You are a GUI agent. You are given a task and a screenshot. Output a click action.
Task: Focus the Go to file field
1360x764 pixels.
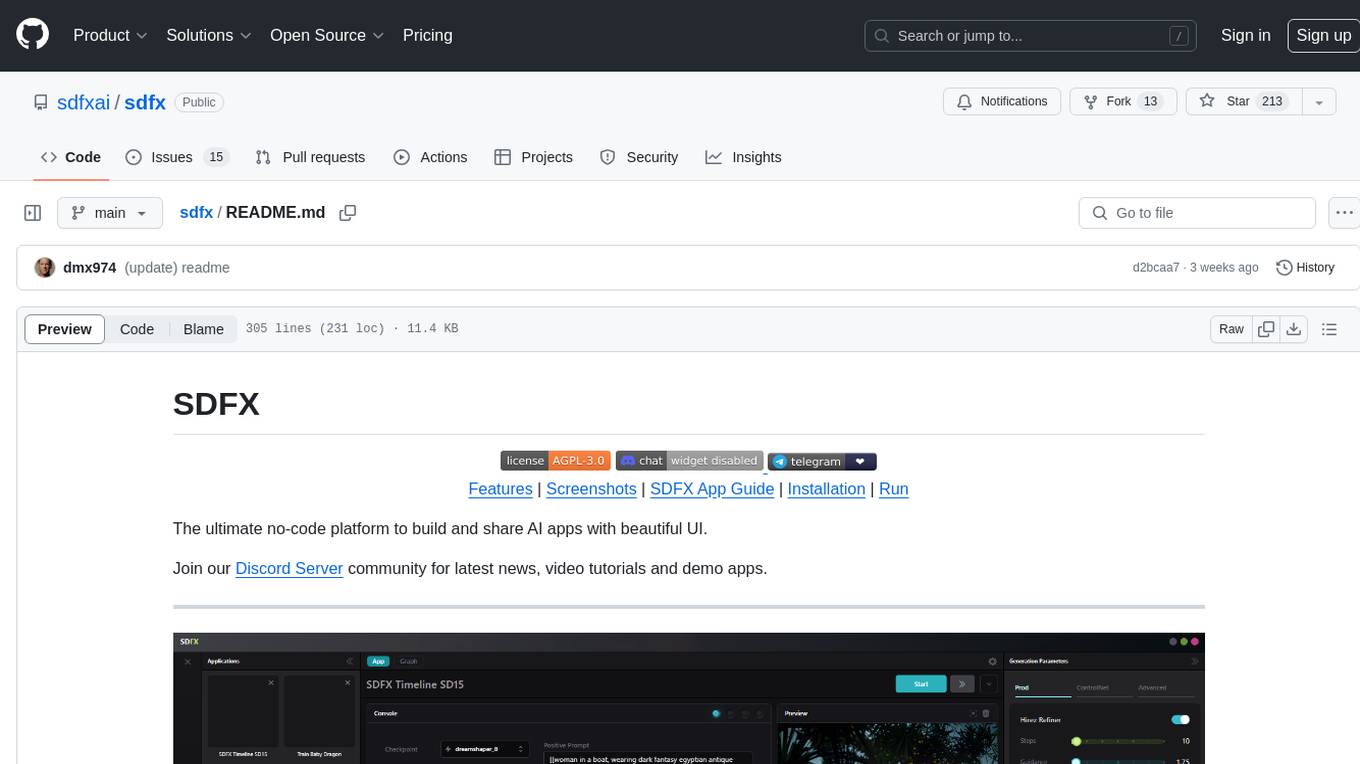(1197, 213)
